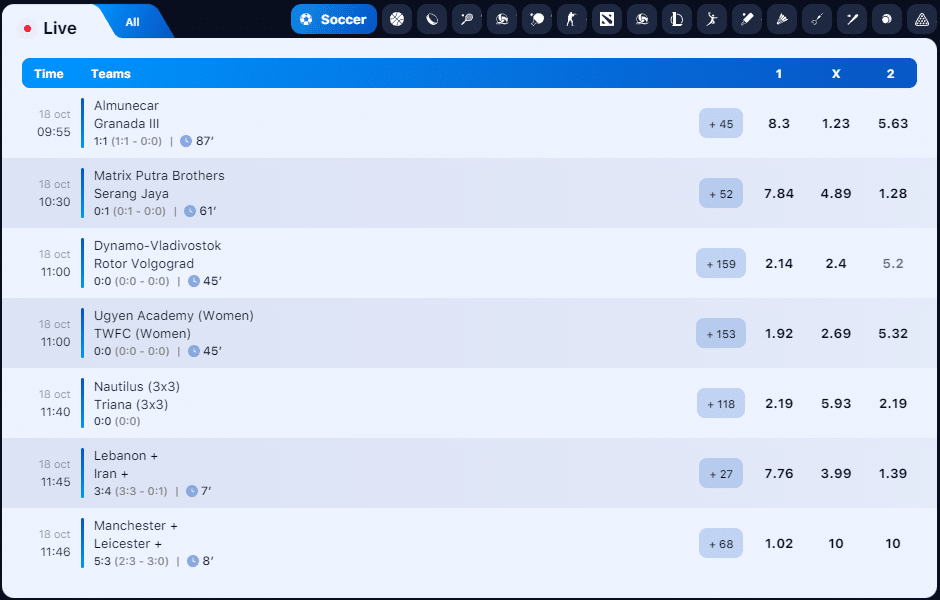Viewport: 940px width, 600px height.
Task: Select the Basketball sport icon
Action: 397,19
